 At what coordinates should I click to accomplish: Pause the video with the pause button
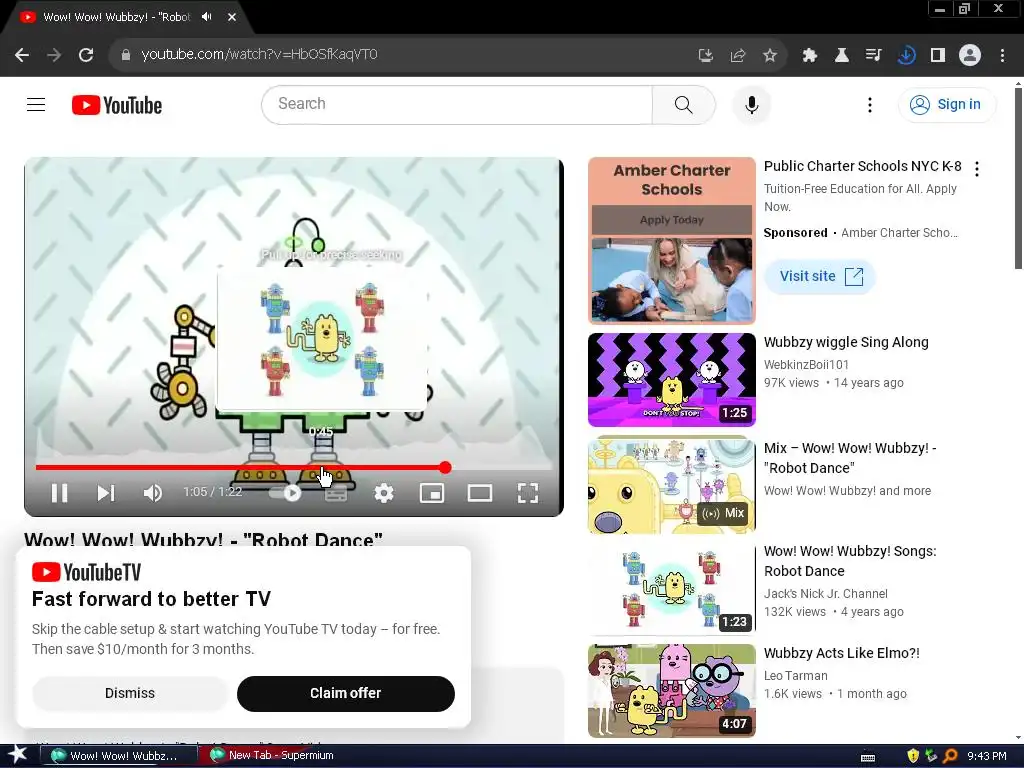59,493
